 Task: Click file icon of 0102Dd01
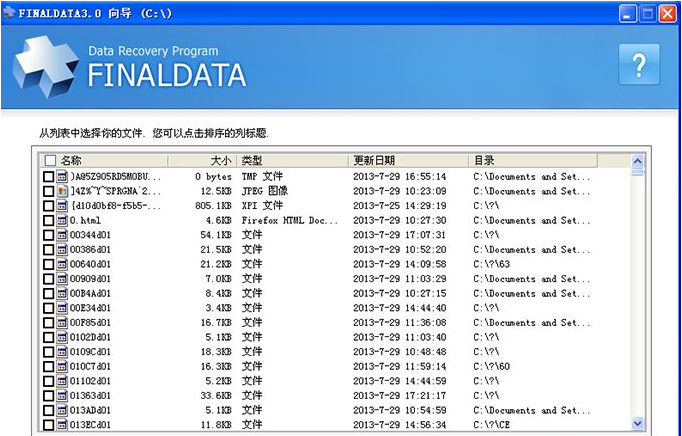pos(62,337)
